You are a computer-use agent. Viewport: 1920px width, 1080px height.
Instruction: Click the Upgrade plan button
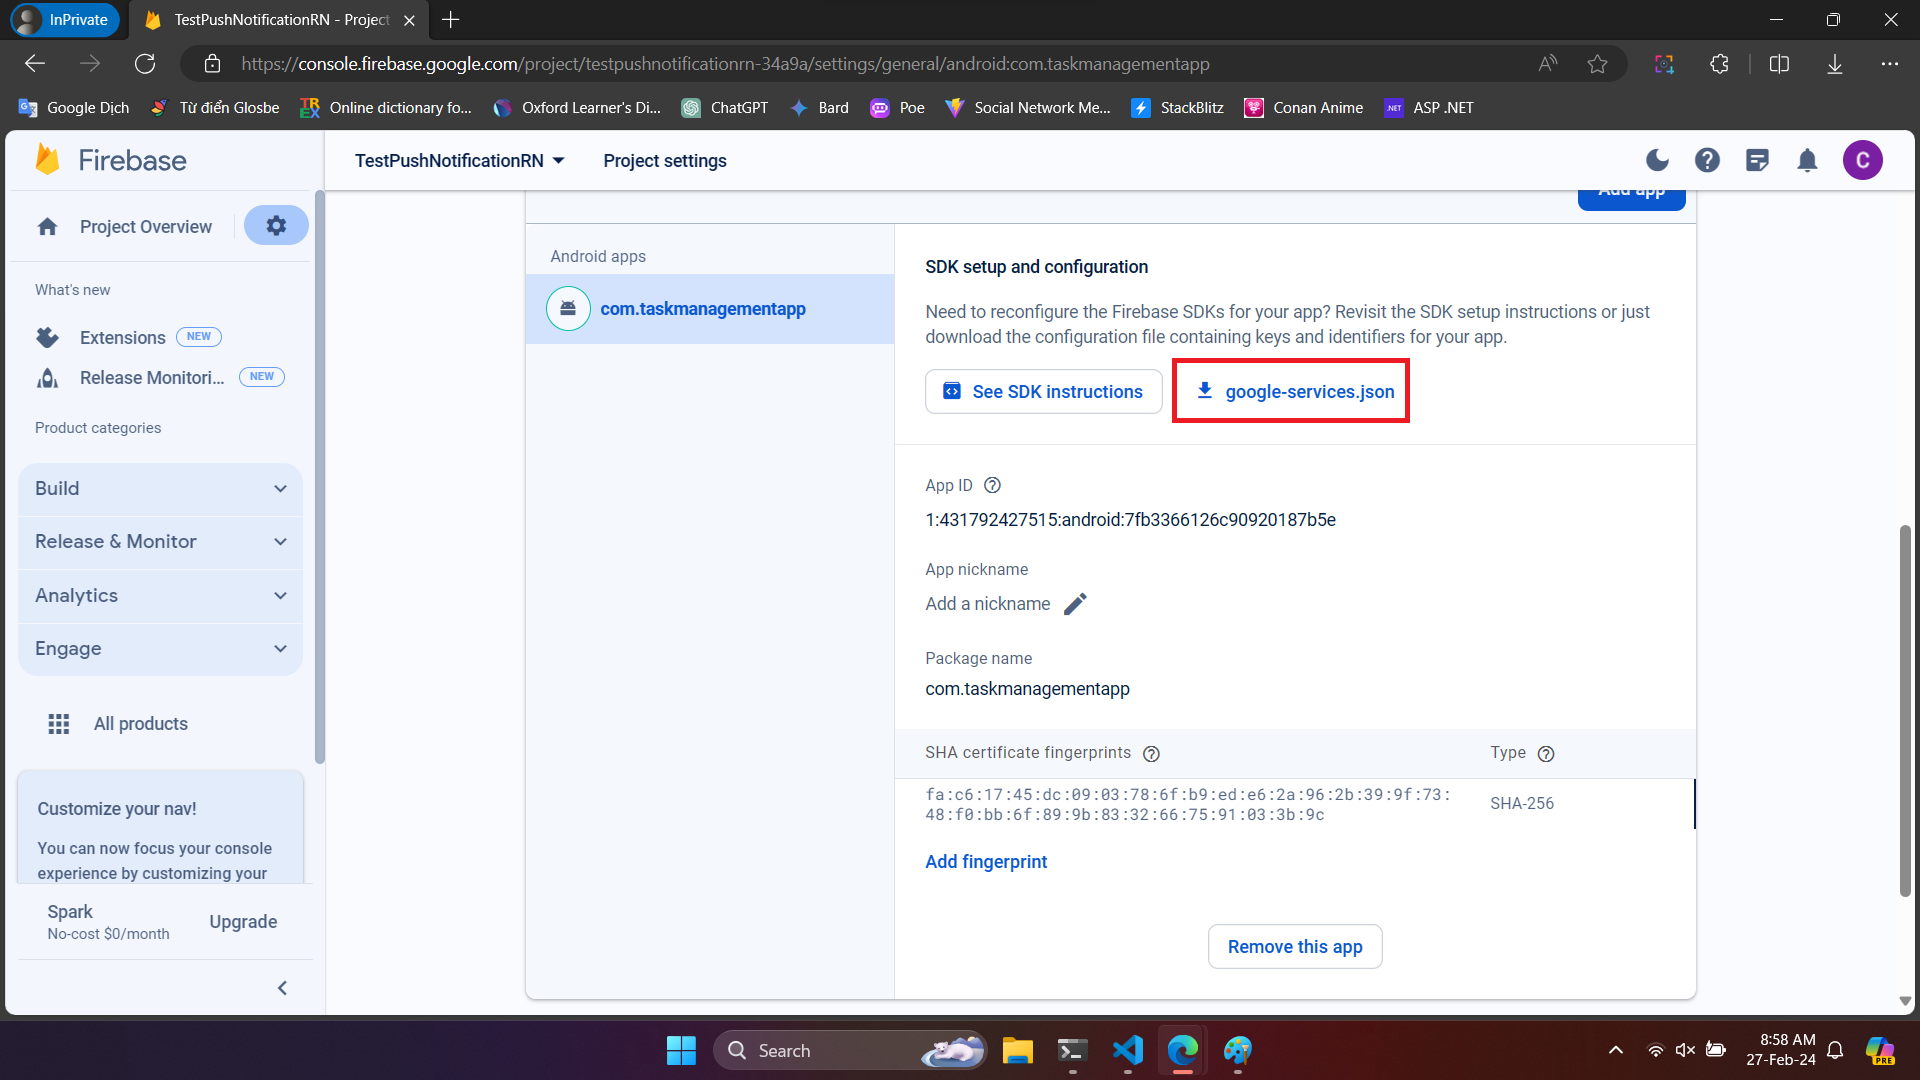(x=243, y=922)
